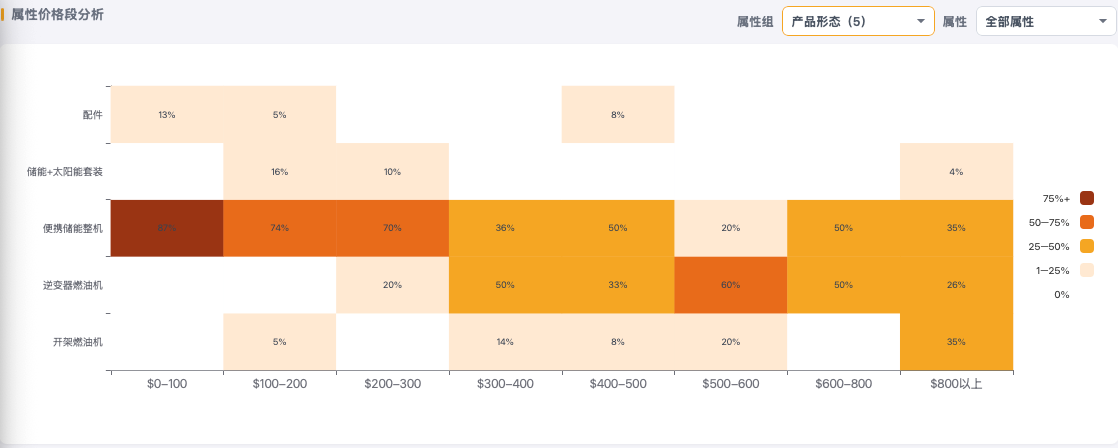Click the 74% heatmap cell
1118x448 pixels.
click(280, 228)
